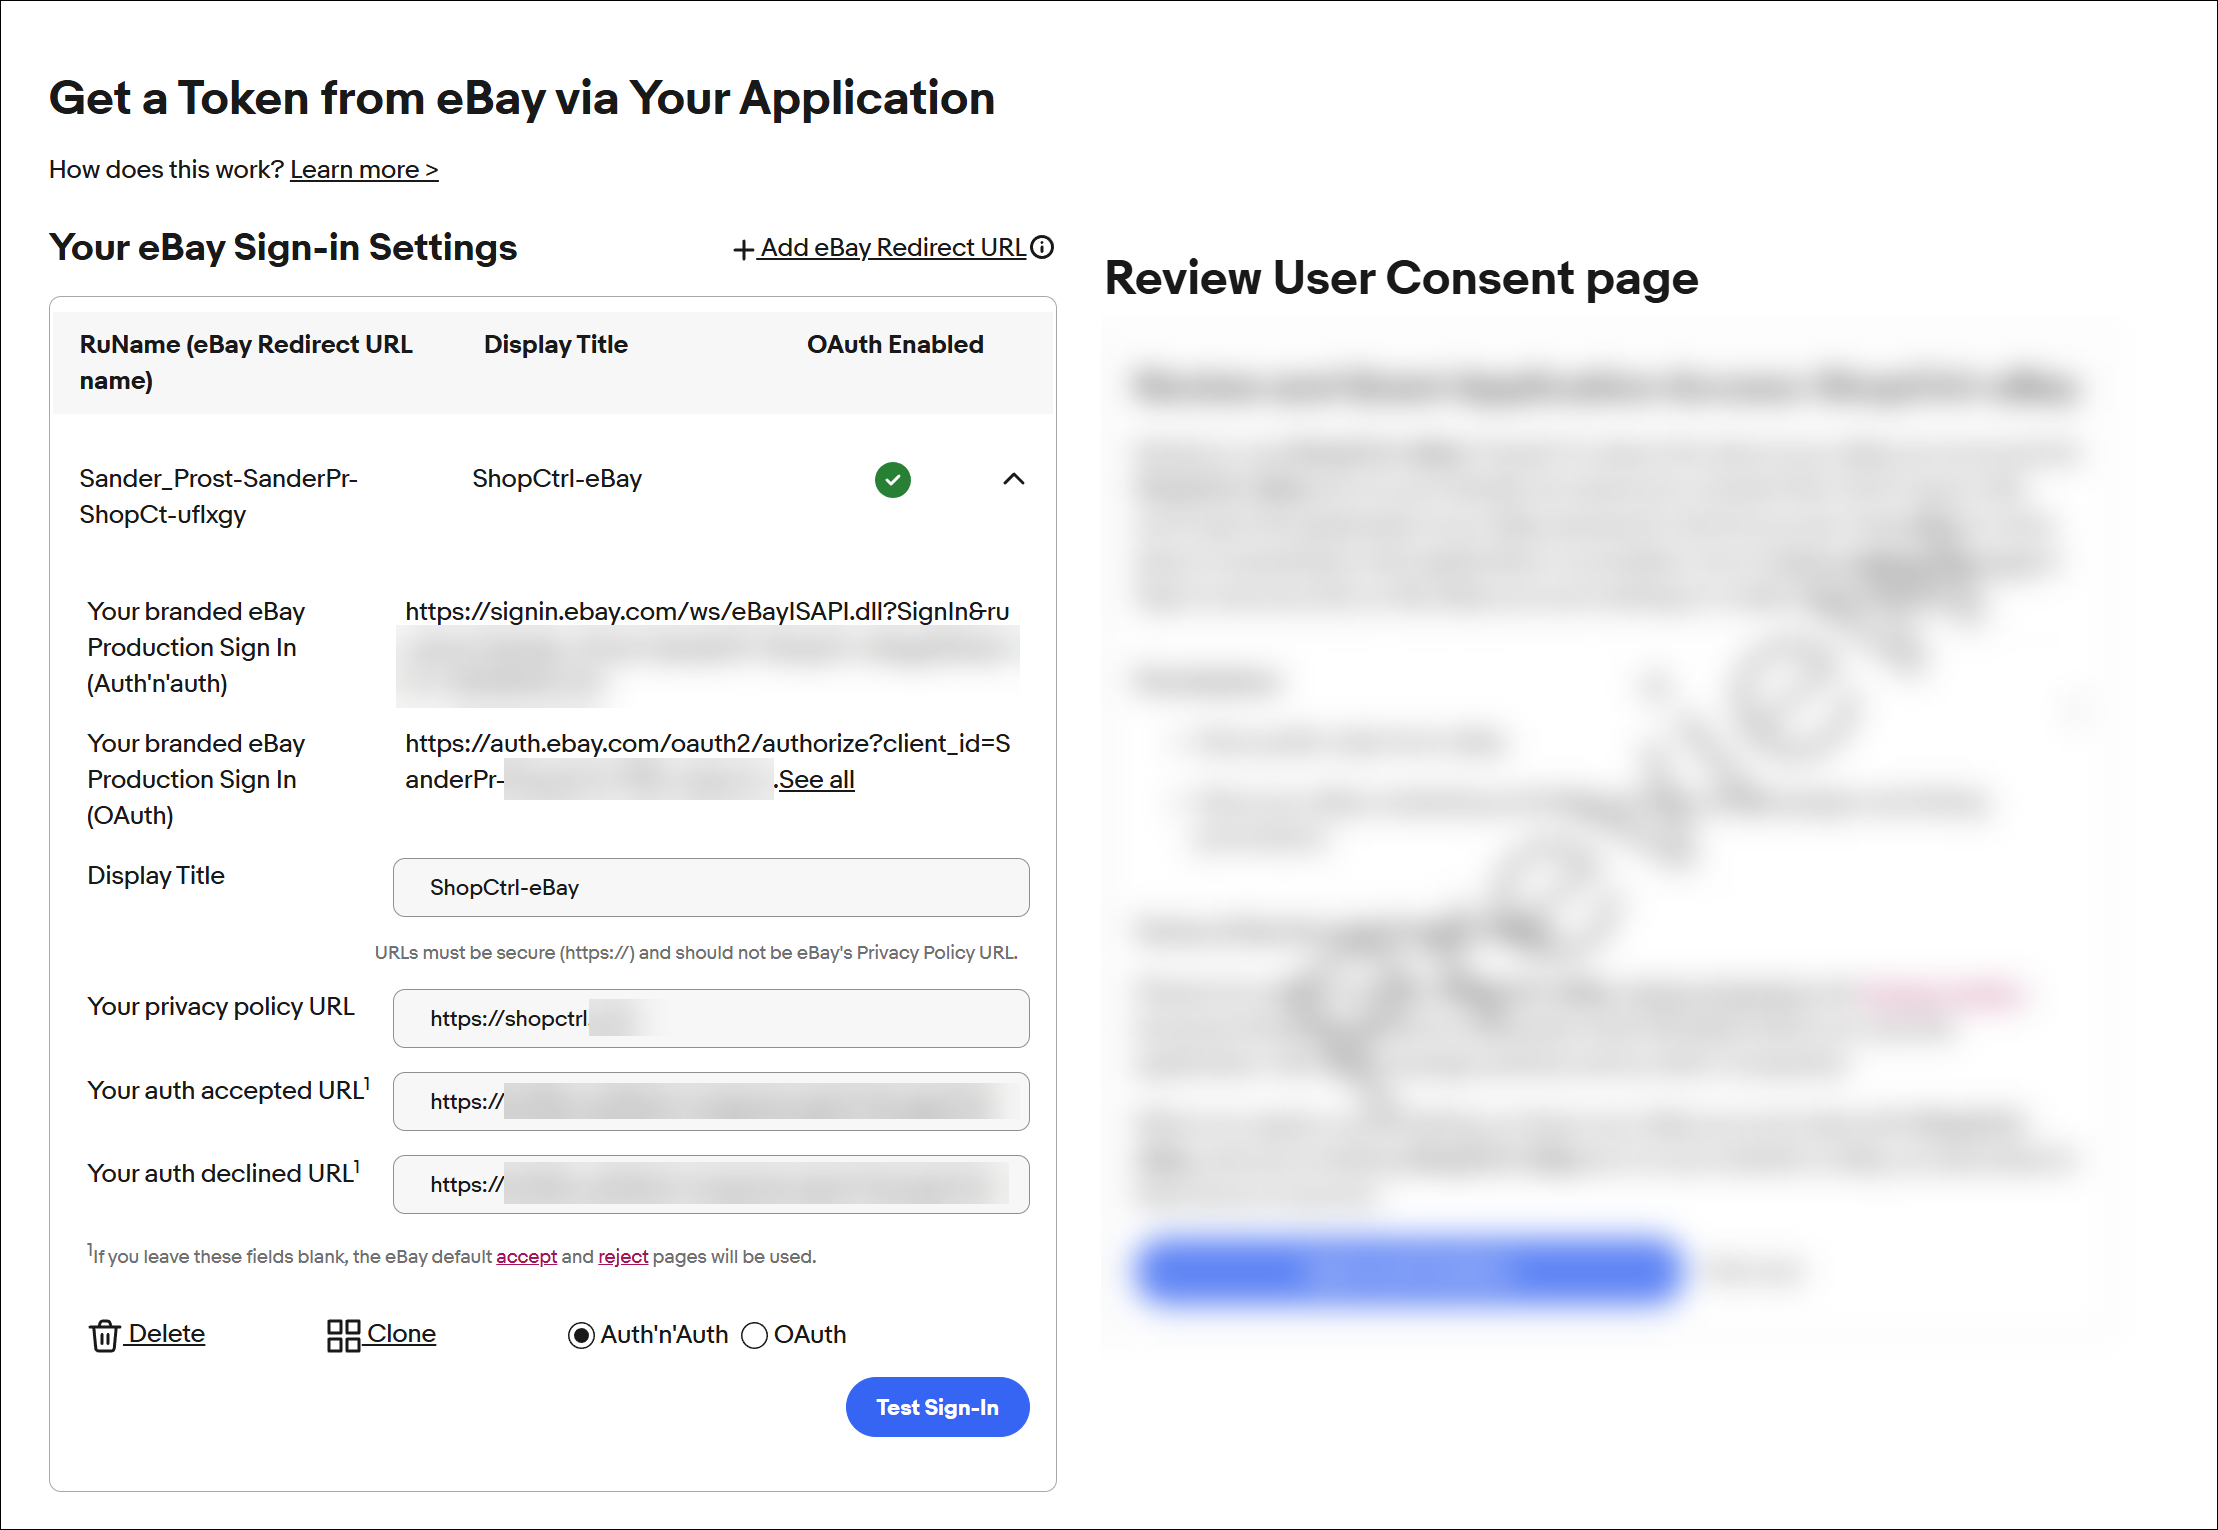Click the Display Title column header
The height and width of the screenshot is (1530, 2218).
(556, 344)
